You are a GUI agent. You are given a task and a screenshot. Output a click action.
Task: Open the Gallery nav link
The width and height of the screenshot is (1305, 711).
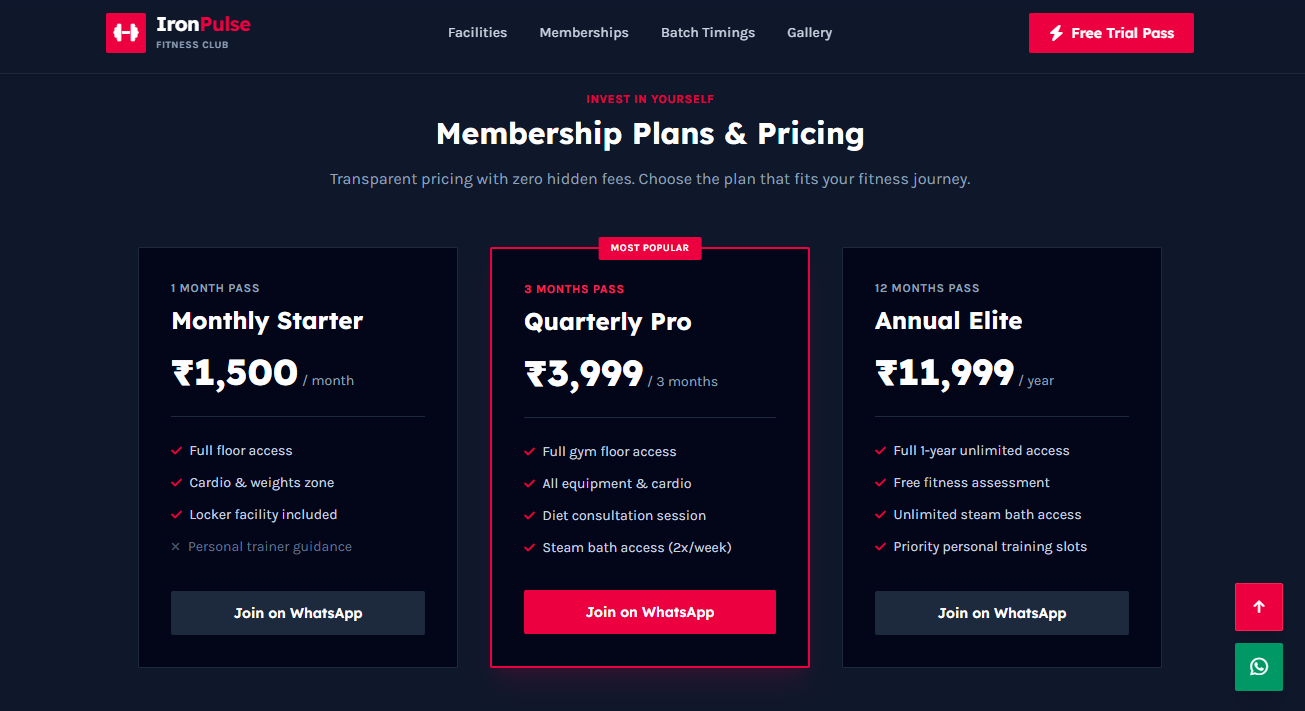809,33
